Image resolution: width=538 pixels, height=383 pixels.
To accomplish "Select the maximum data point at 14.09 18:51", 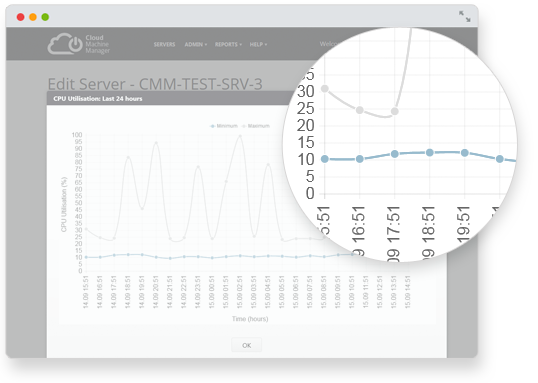I will [x=128, y=158].
